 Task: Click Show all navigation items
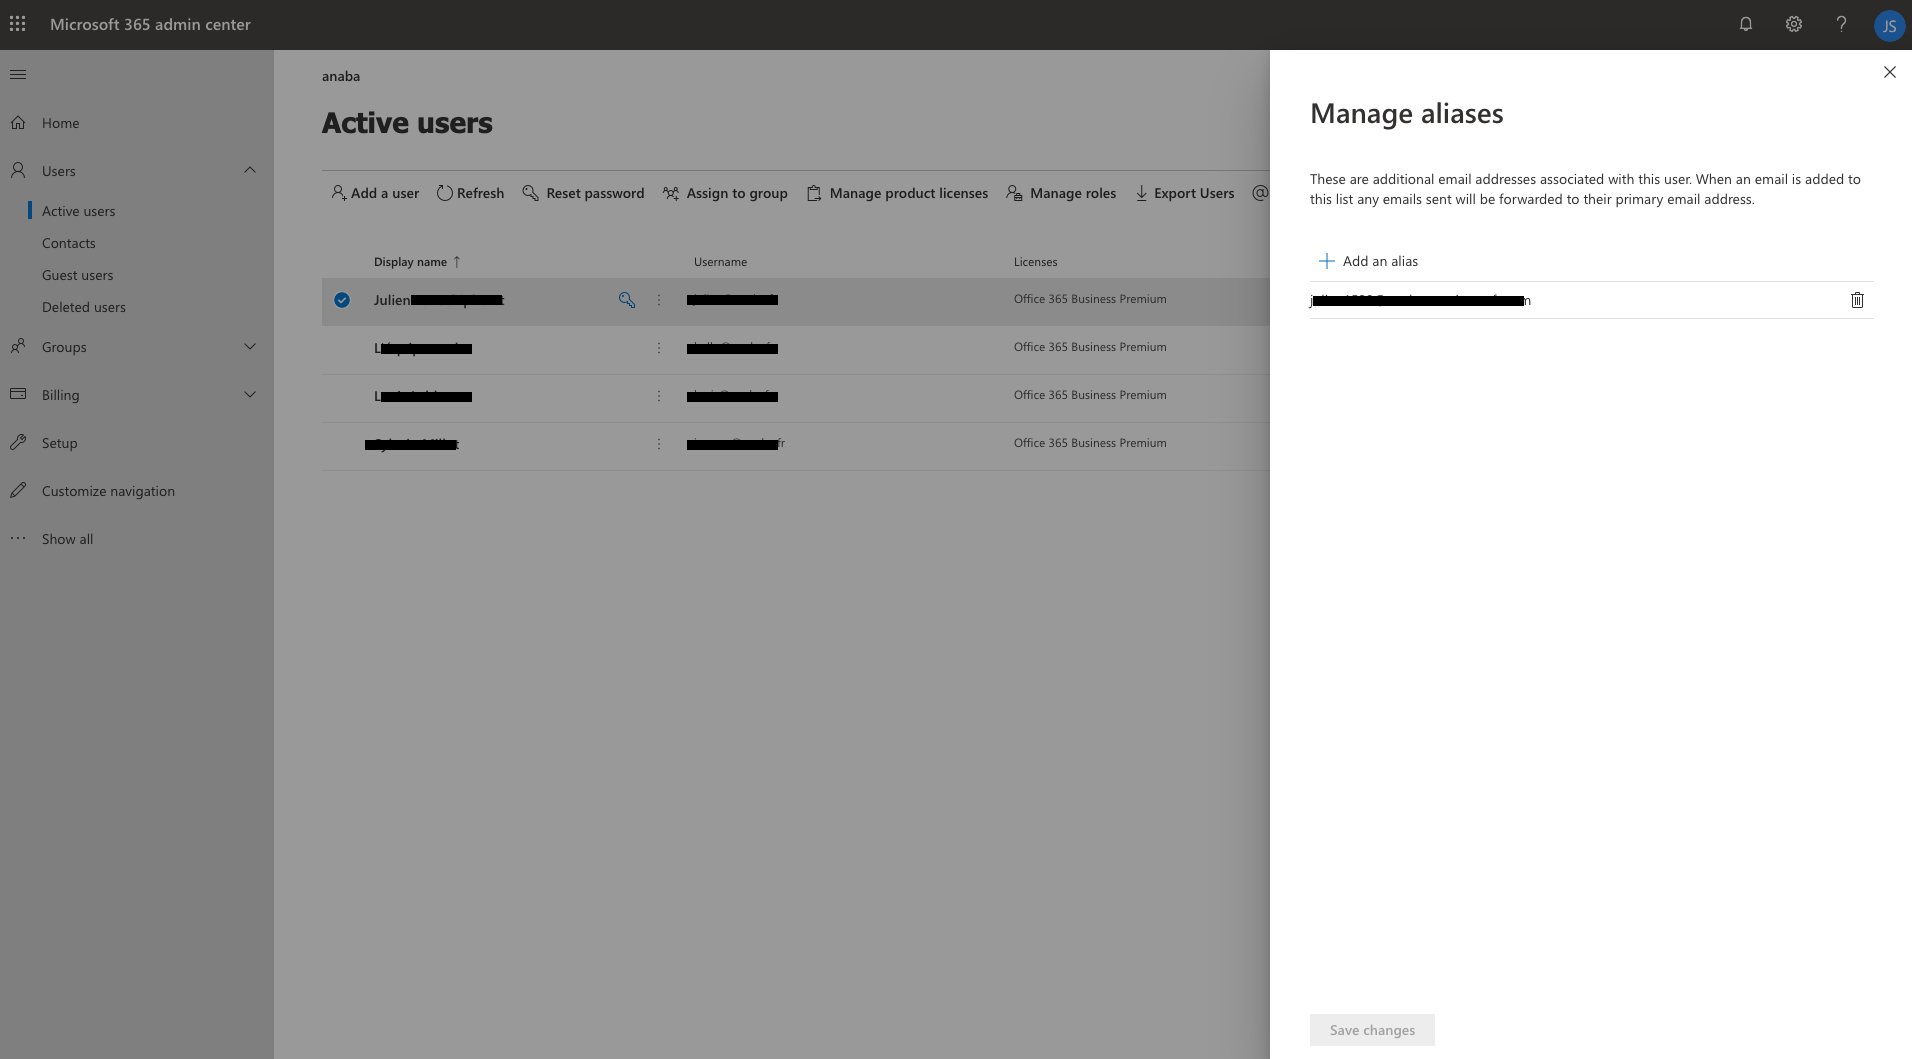tap(67, 539)
